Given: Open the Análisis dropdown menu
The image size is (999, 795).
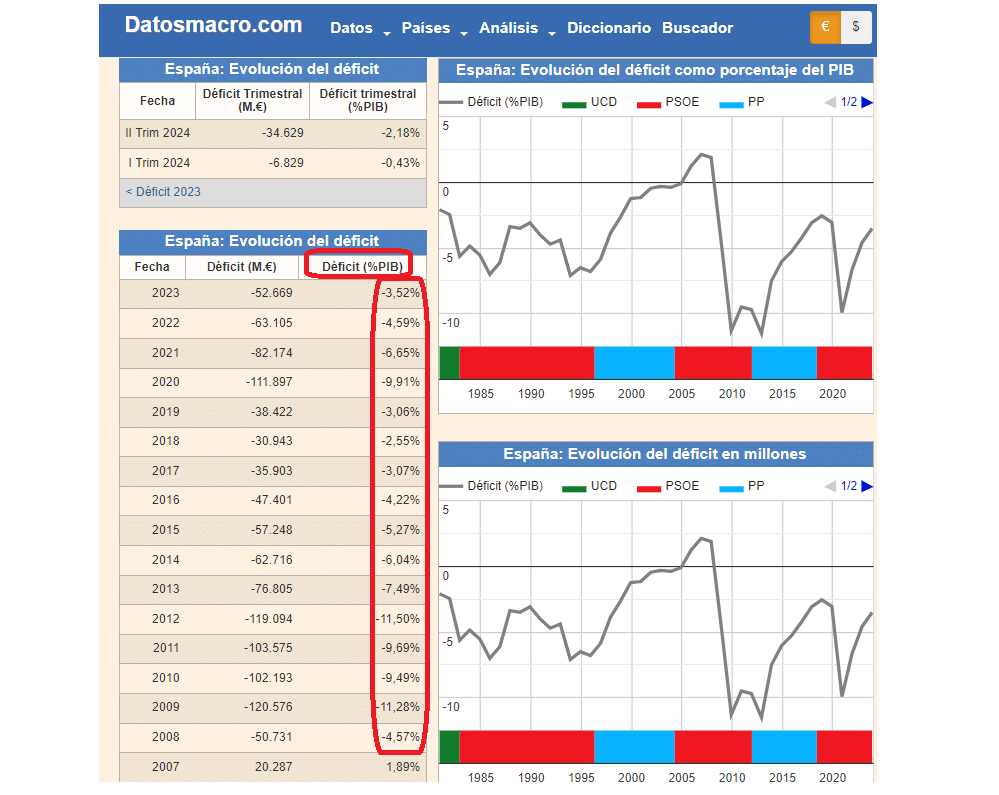Looking at the screenshot, I should click(516, 29).
